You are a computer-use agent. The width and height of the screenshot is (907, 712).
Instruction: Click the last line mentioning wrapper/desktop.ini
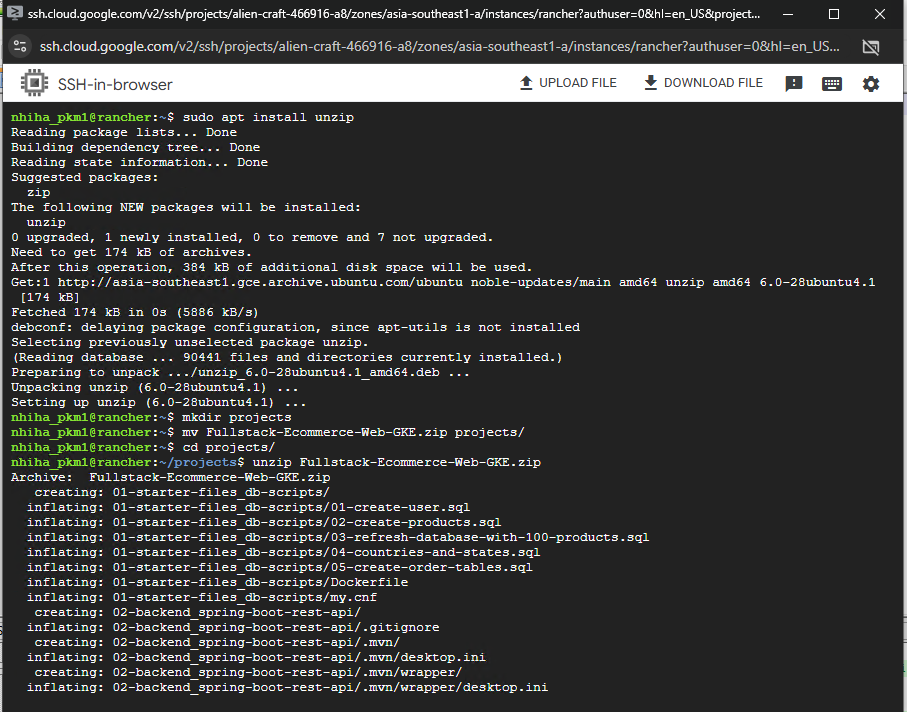point(330,687)
